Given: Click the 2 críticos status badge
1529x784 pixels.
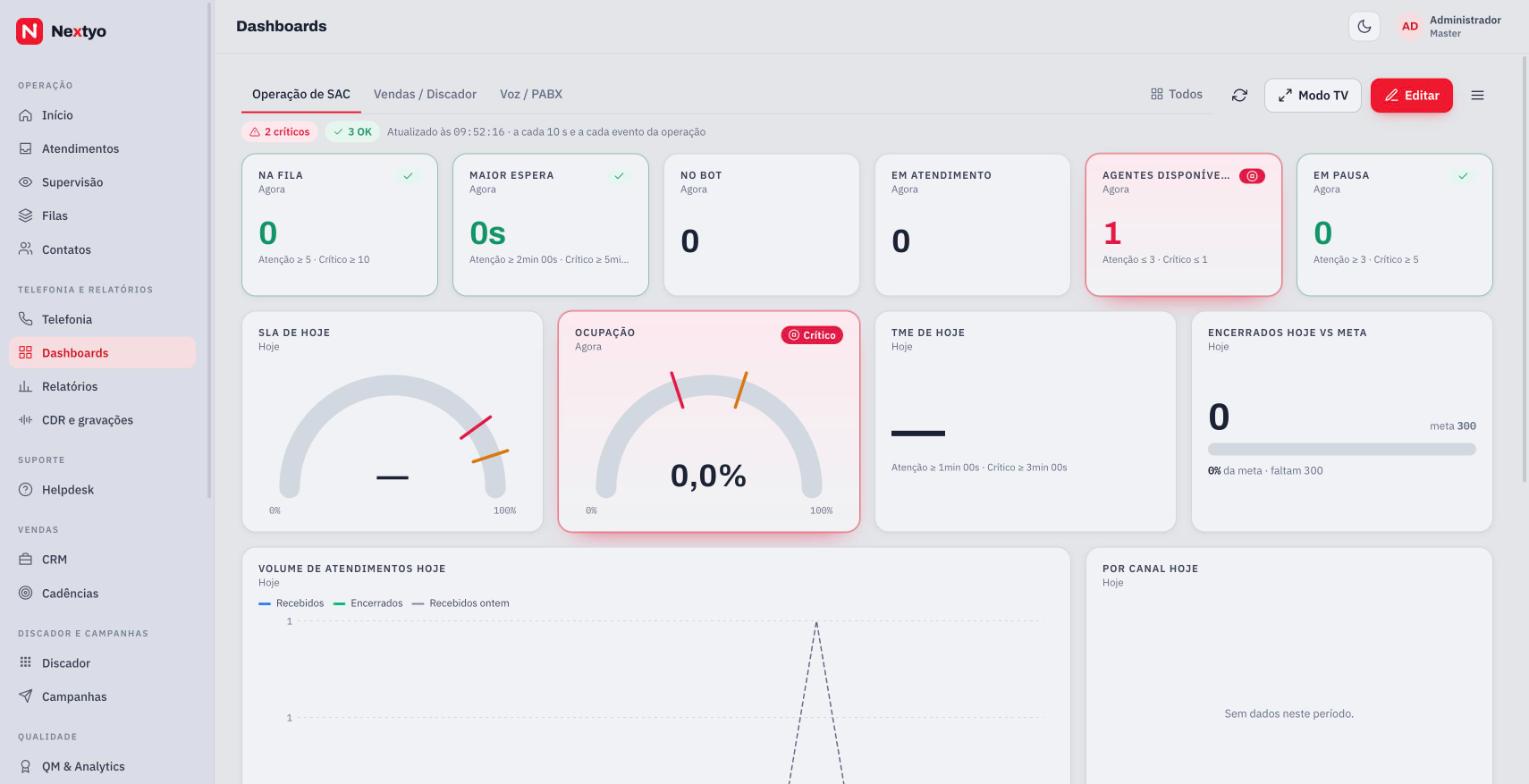Looking at the screenshot, I should pyautogui.click(x=279, y=132).
